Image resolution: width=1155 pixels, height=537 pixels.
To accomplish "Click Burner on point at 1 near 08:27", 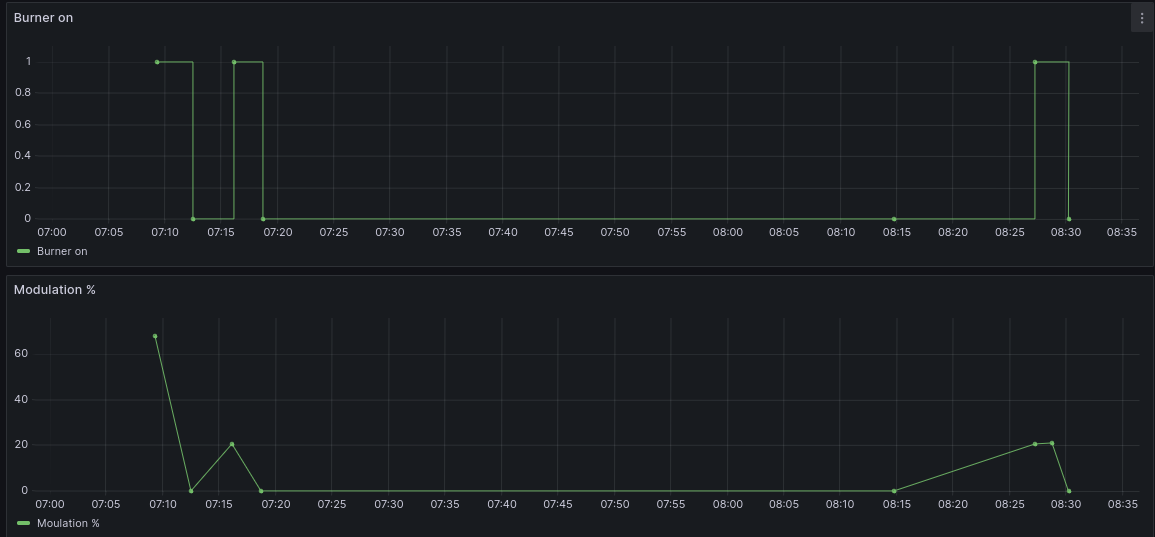I will (1035, 62).
